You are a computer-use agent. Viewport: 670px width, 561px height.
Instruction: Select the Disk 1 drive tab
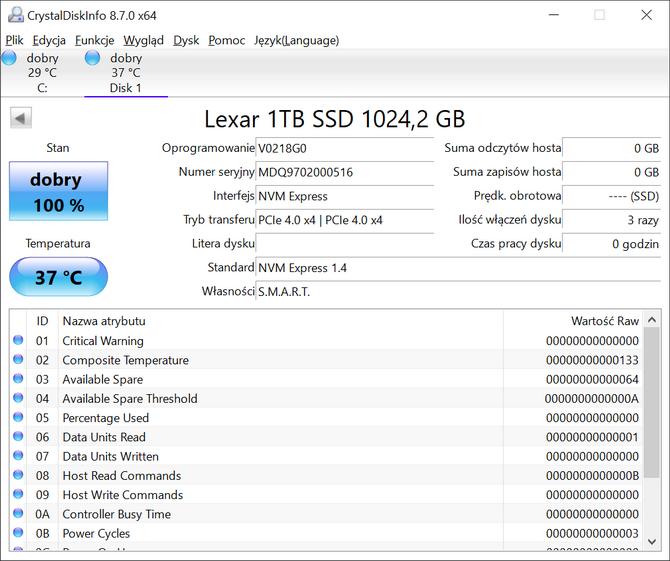(x=126, y=73)
